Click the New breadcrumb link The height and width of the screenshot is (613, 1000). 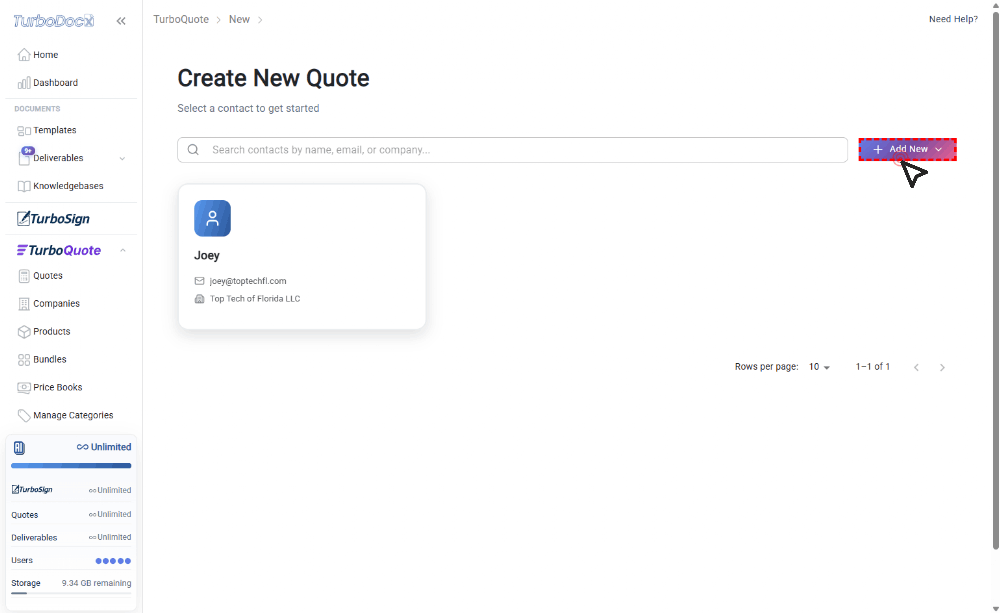pyautogui.click(x=239, y=20)
